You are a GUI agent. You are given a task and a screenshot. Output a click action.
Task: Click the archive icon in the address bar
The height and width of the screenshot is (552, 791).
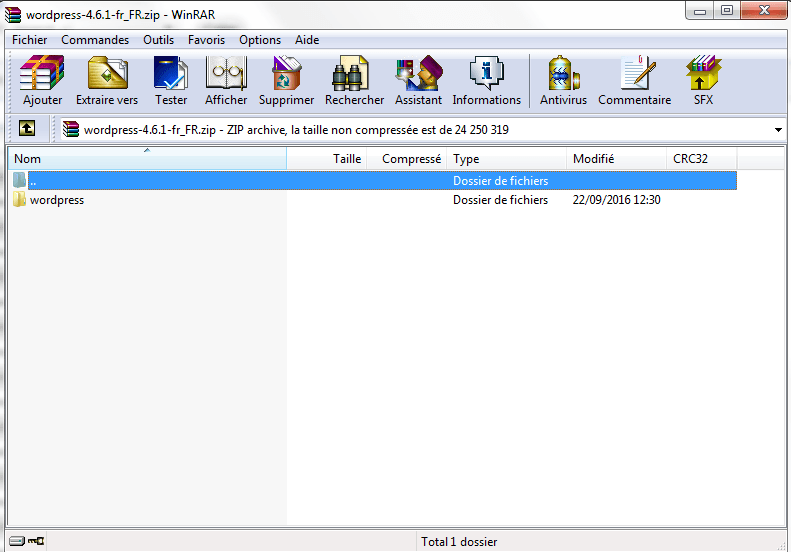[71, 129]
